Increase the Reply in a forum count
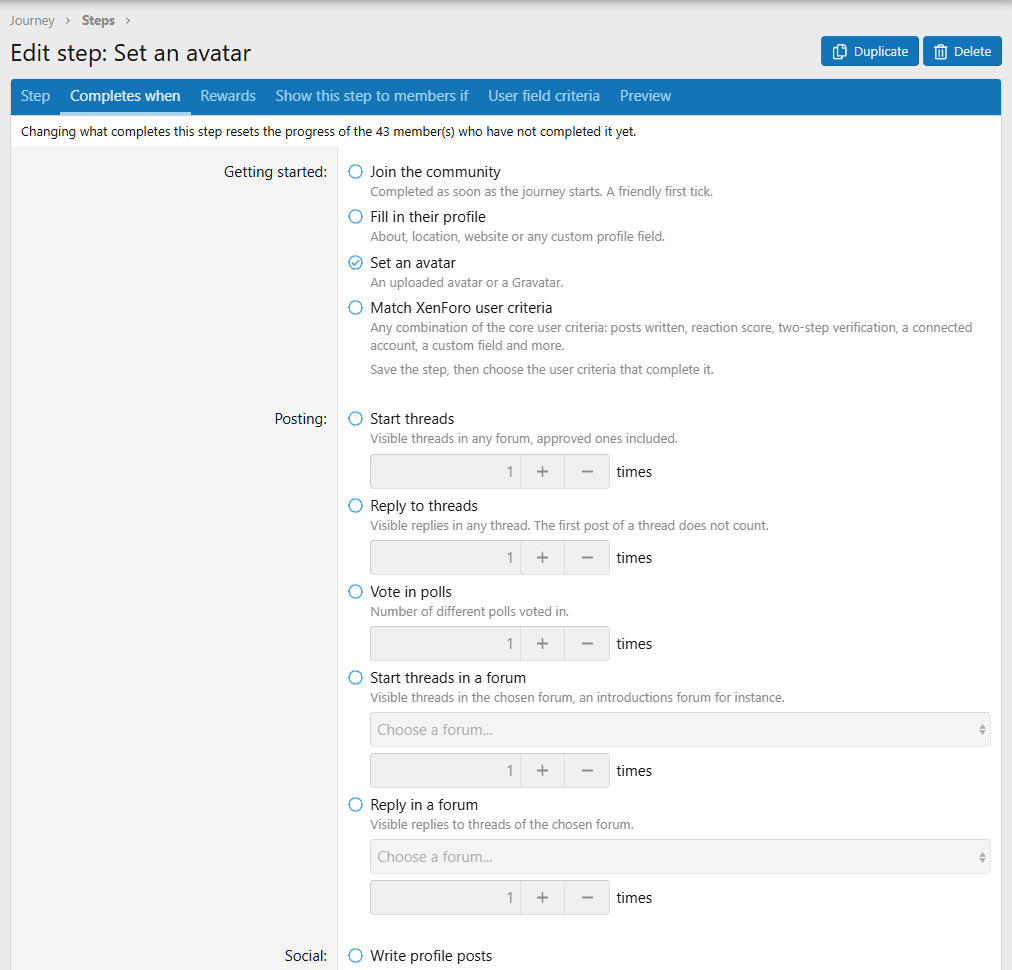The height and width of the screenshot is (970, 1012). click(542, 898)
